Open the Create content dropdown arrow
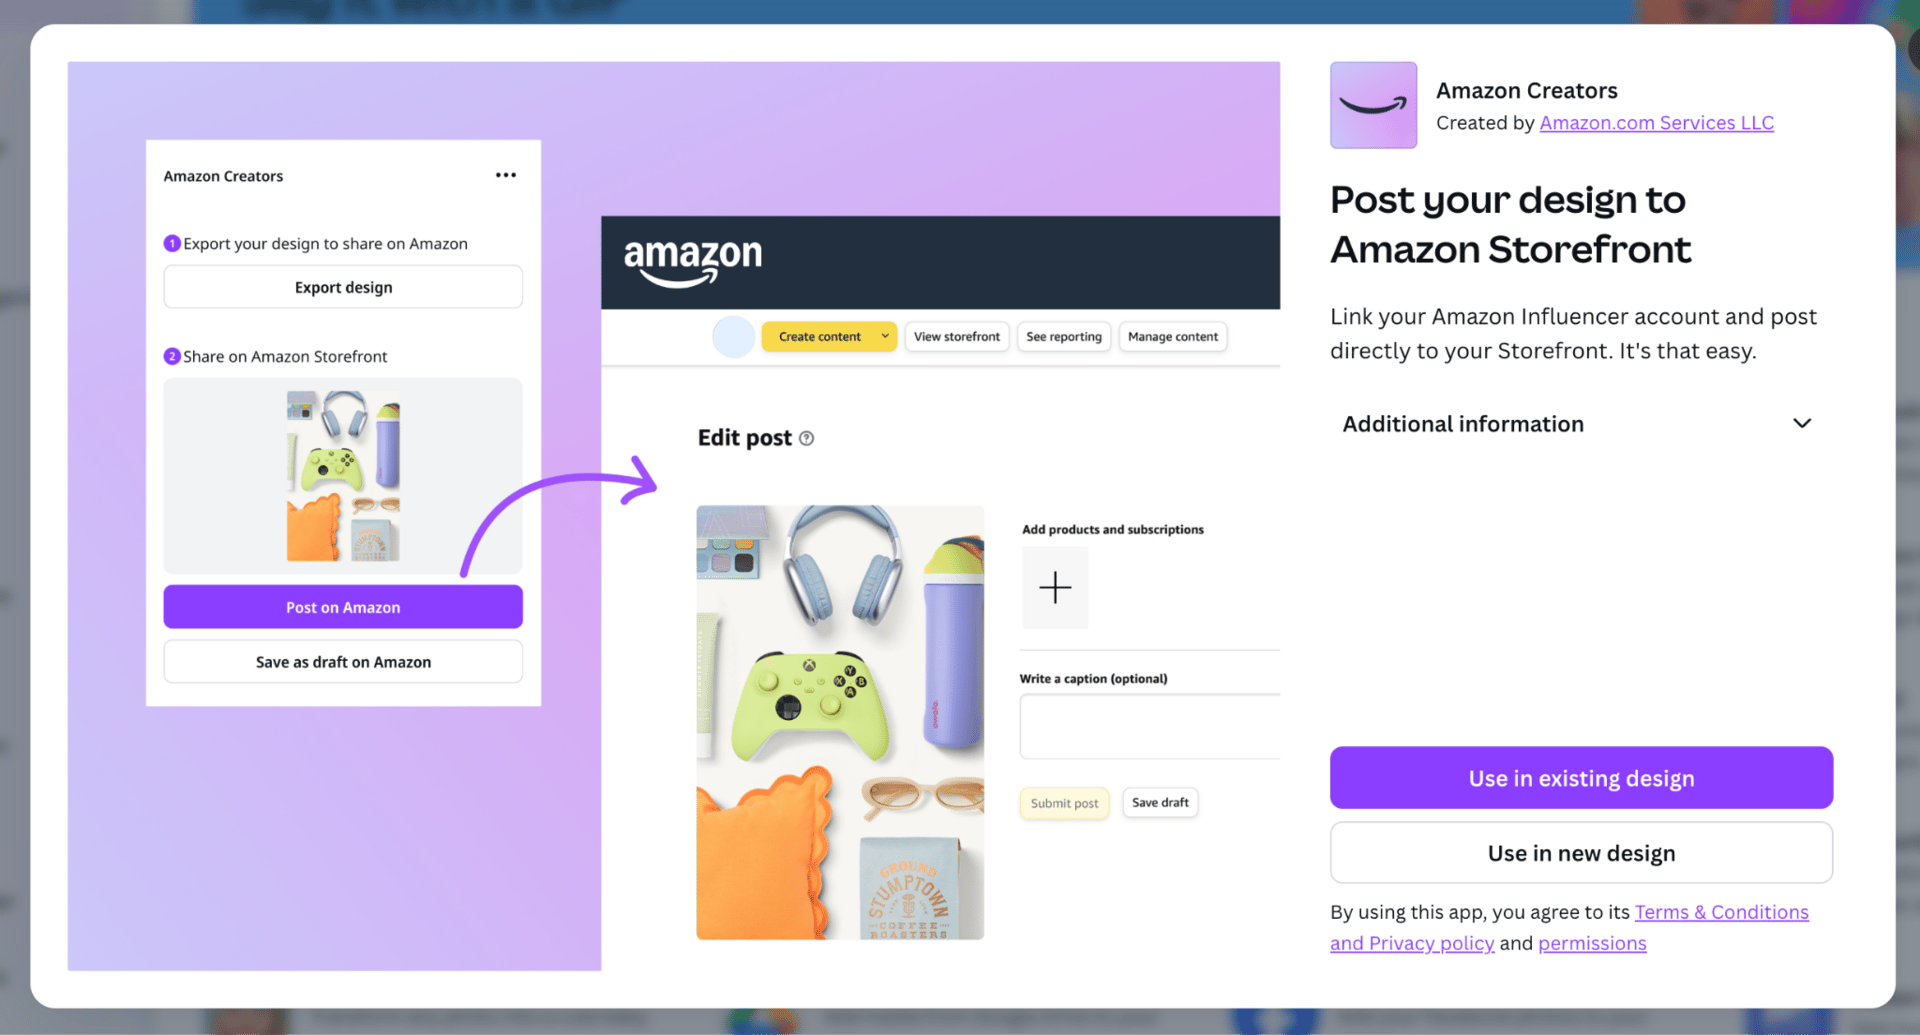Viewport: 1920px width, 1035px height. click(x=885, y=336)
